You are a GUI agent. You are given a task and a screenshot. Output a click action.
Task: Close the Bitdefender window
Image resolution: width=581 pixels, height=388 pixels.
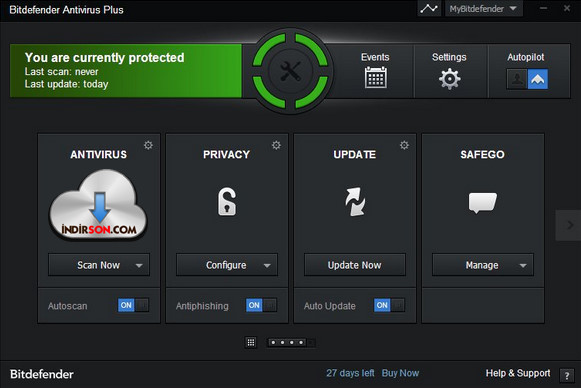(x=567, y=8)
